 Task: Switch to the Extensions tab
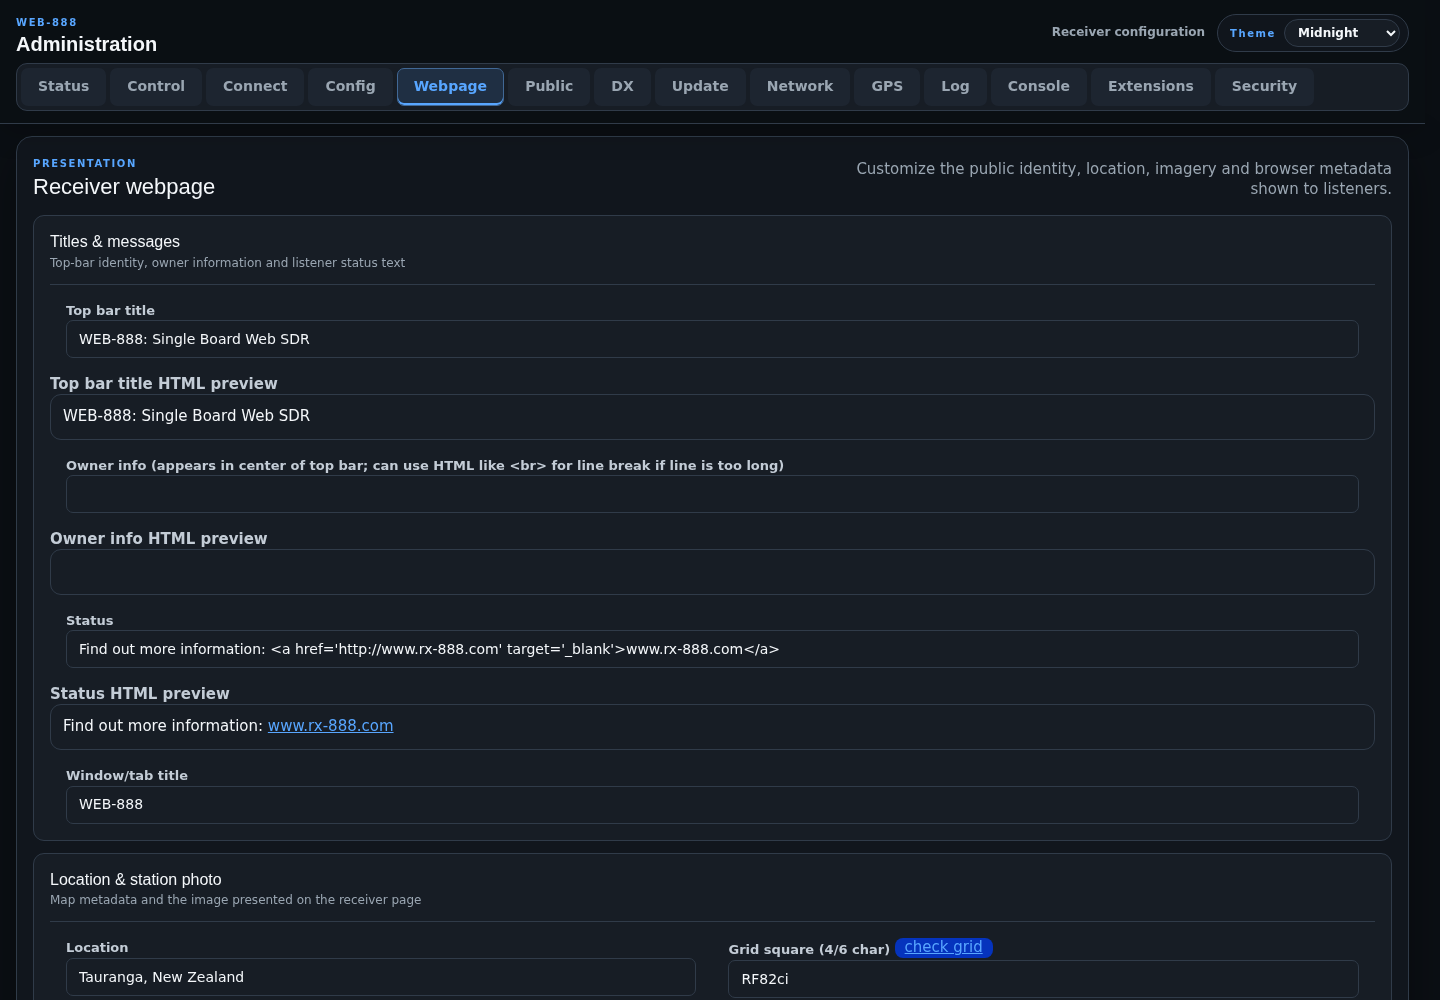point(1151,87)
